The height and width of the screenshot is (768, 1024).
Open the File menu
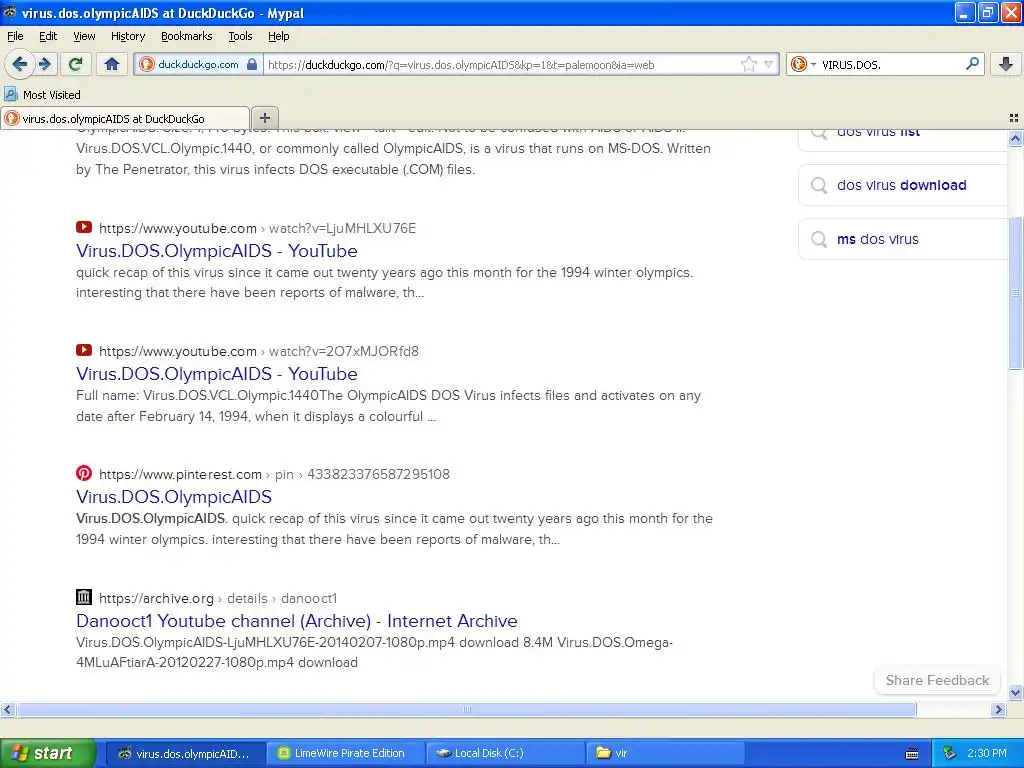point(15,36)
